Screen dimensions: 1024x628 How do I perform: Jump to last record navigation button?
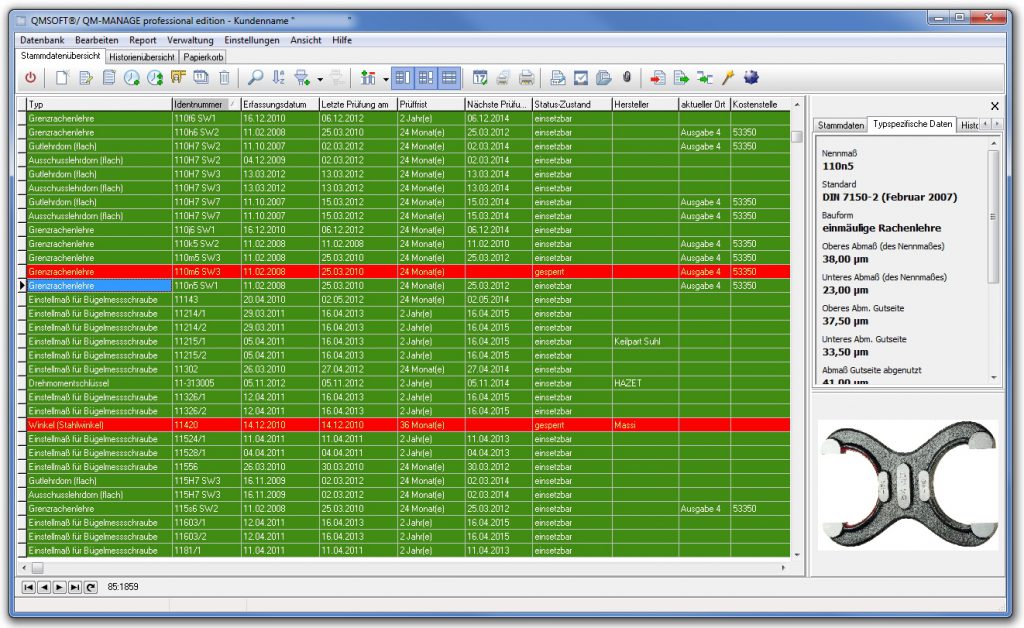[x=75, y=587]
